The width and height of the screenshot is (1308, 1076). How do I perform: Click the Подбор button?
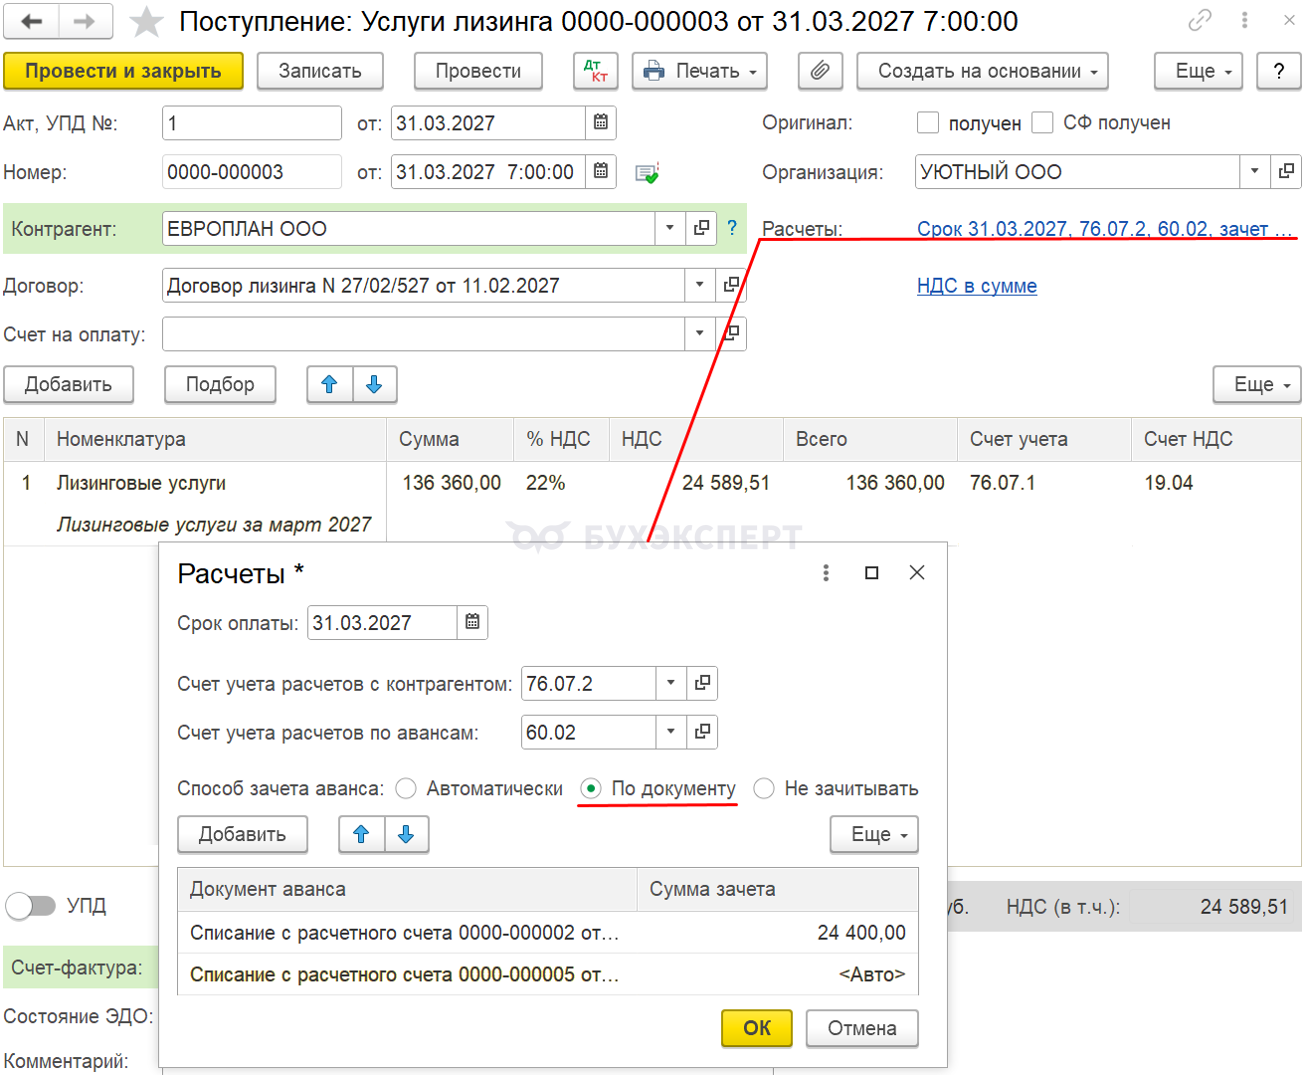pos(220,384)
